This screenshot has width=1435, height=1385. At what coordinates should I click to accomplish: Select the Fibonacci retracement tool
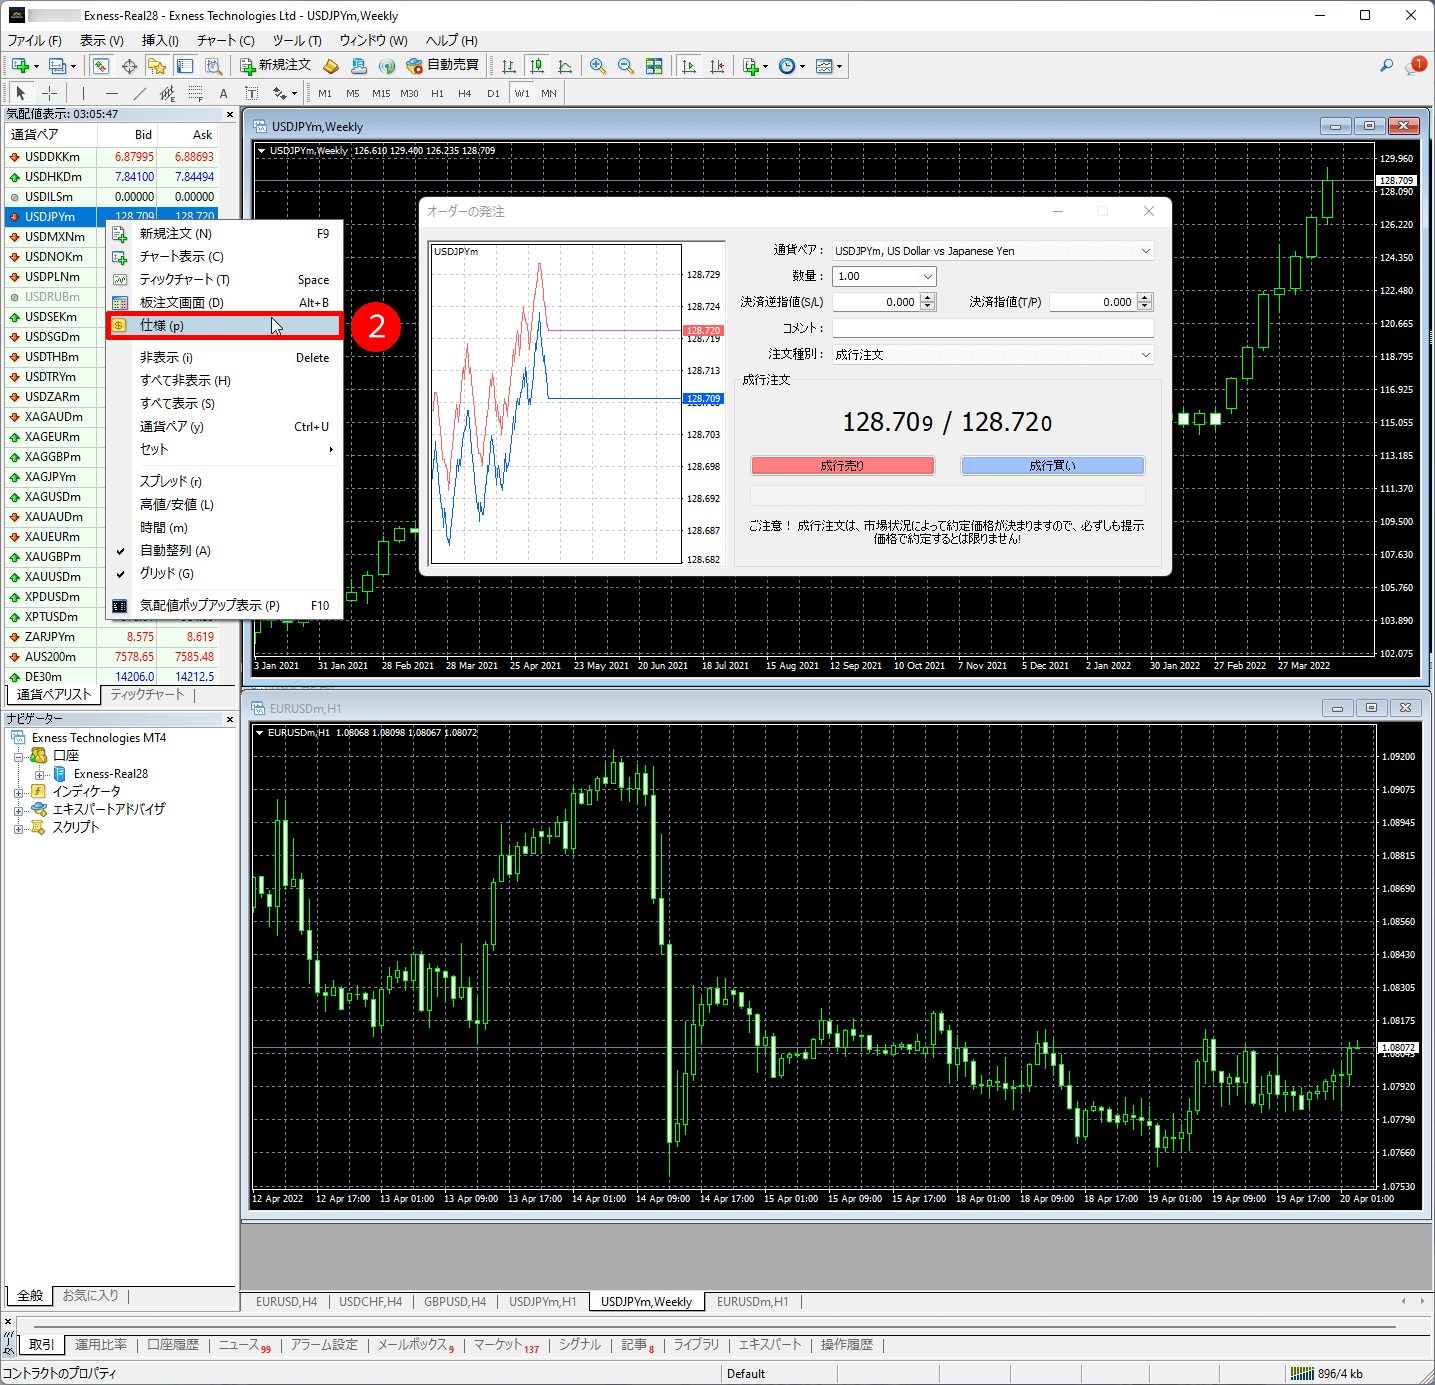[196, 93]
